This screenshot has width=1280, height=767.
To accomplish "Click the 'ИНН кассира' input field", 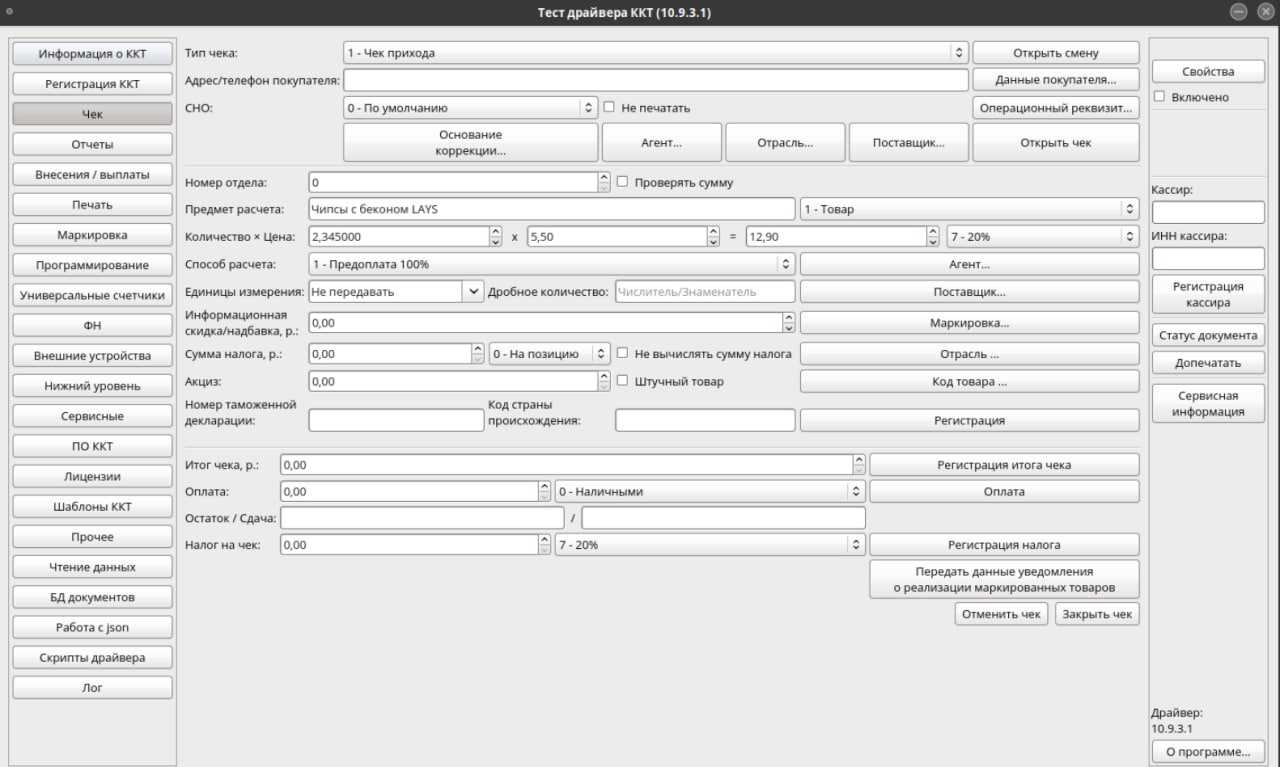I will 1208,258.
